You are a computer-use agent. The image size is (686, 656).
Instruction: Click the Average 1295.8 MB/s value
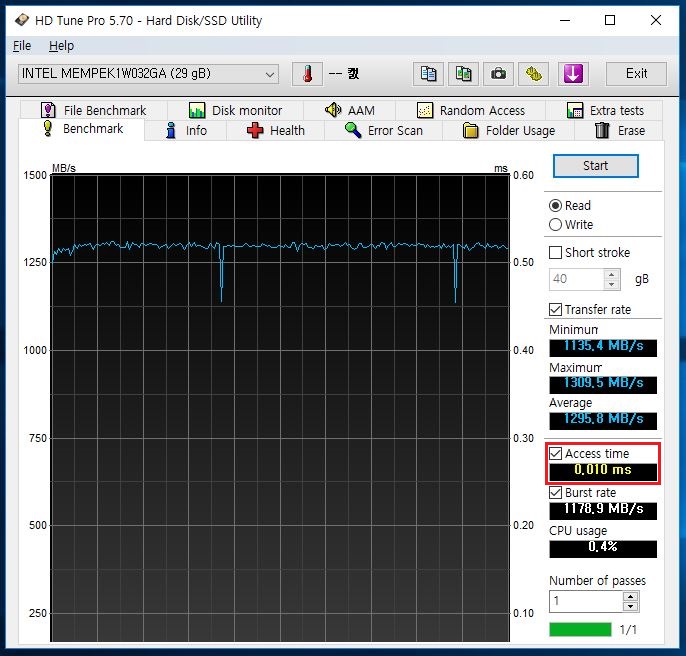click(x=603, y=419)
